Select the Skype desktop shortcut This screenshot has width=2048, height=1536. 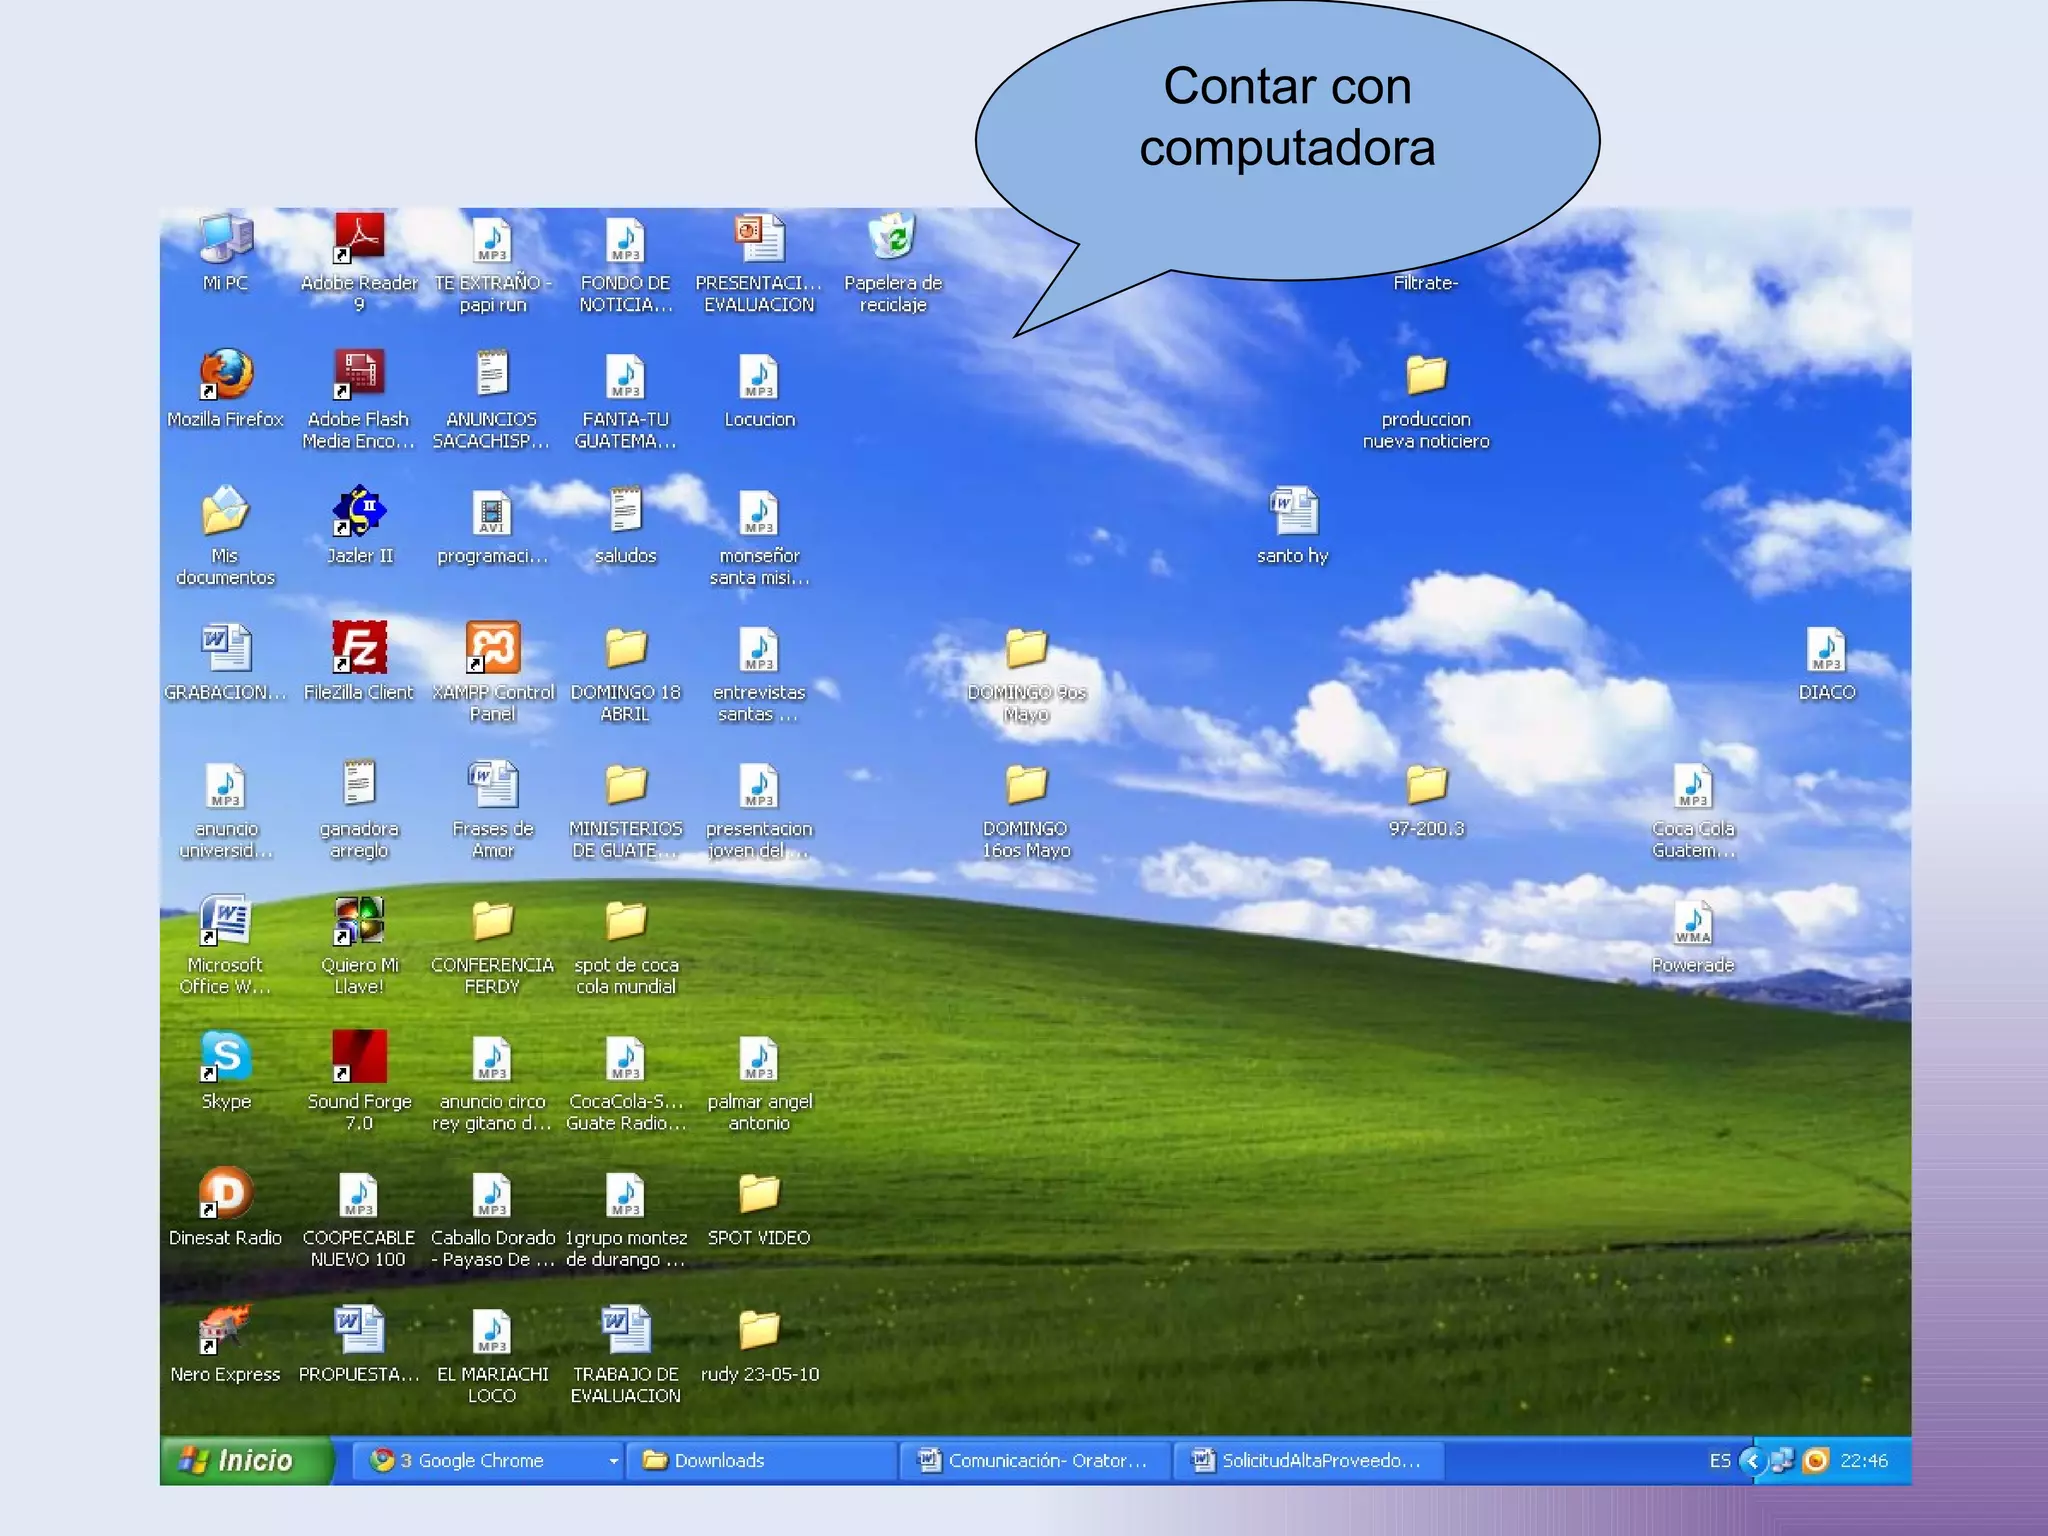click(x=226, y=1057)
